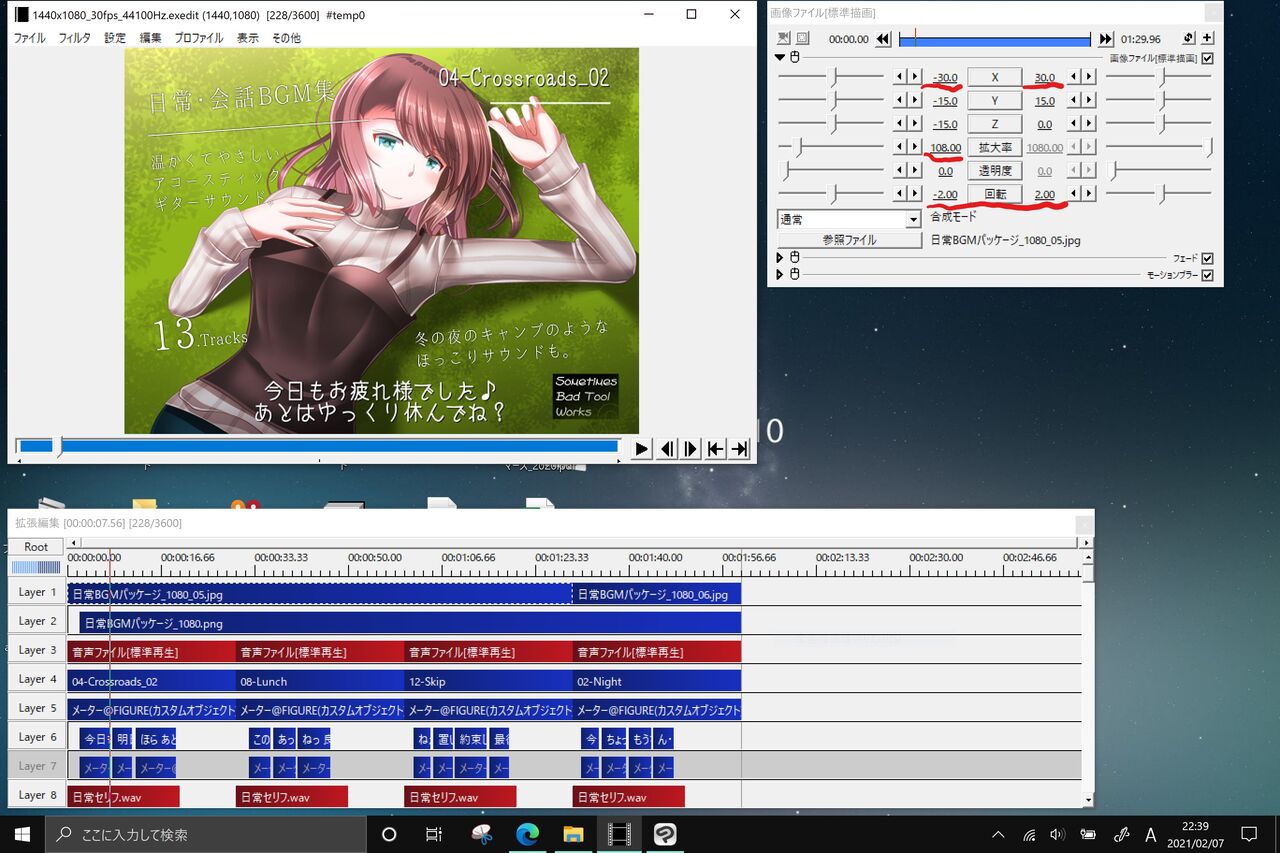Click the grid display icon in settings

click(802, 39)
